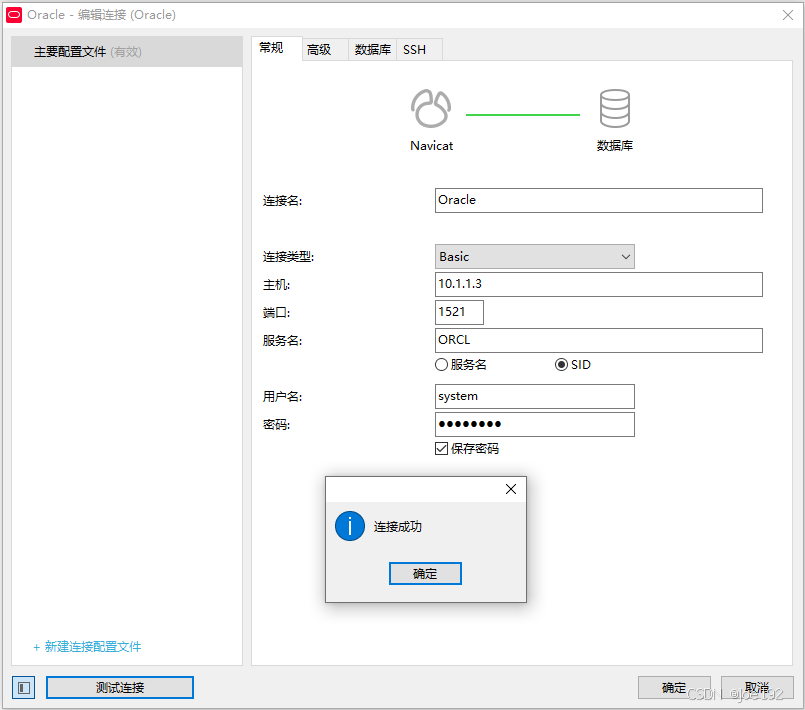Click the 测试连接 button
The image size is (805, 710).
pos(120,687)
